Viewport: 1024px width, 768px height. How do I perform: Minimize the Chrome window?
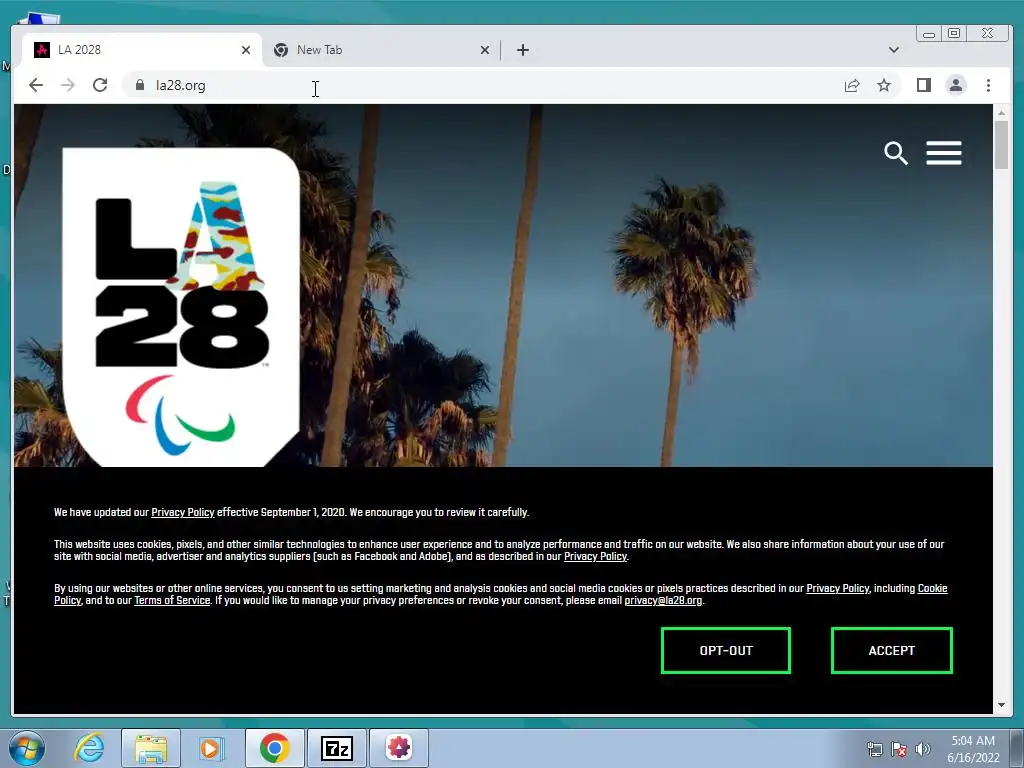pyautogui.click(x=929, y=33)
